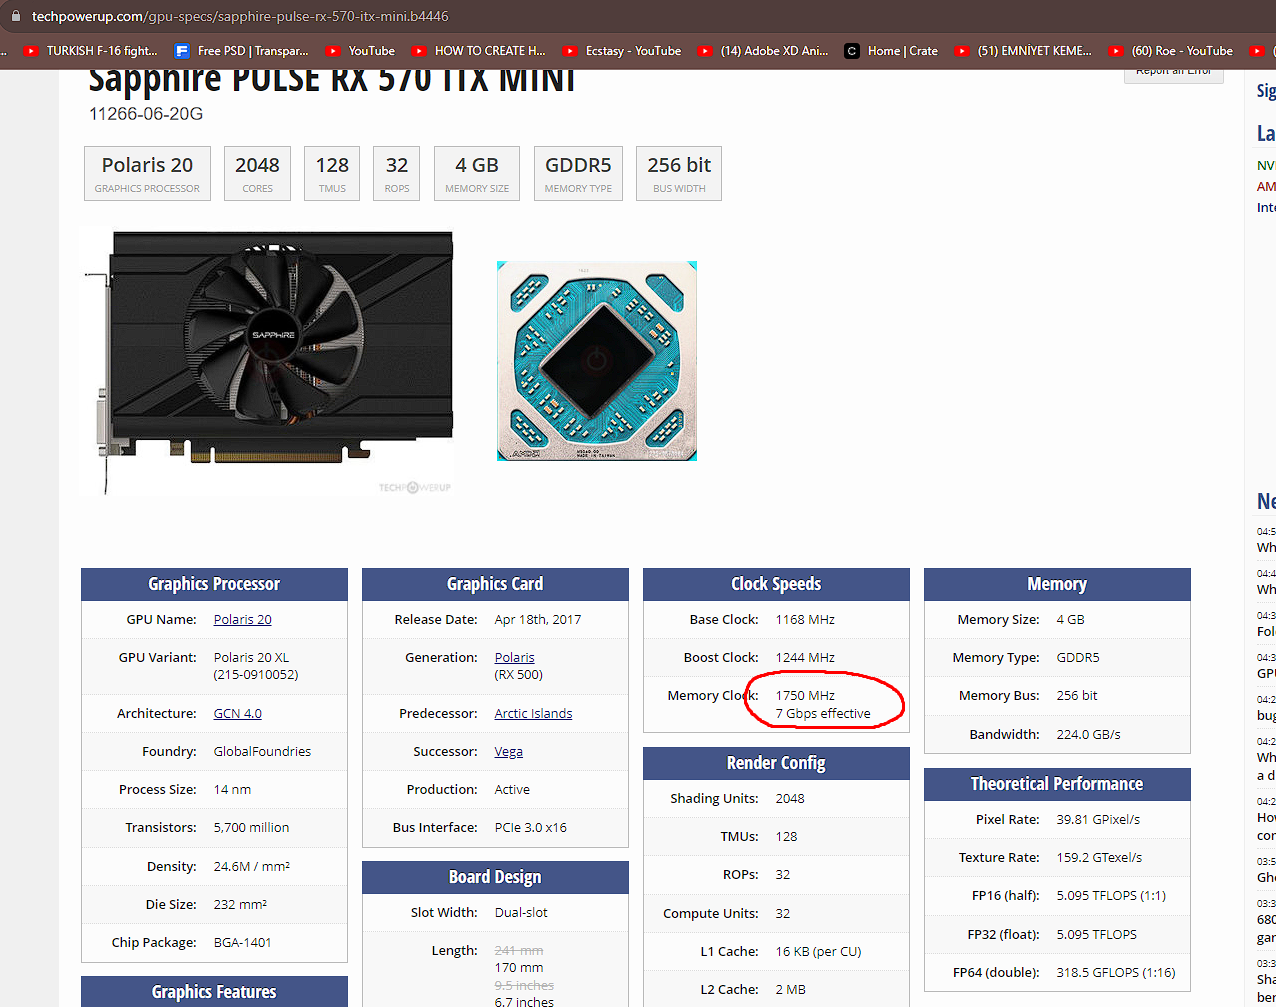
Task: Open the EMNİYET KEME bookmark
Action: pyautogui.click(x=1023, y=51)
